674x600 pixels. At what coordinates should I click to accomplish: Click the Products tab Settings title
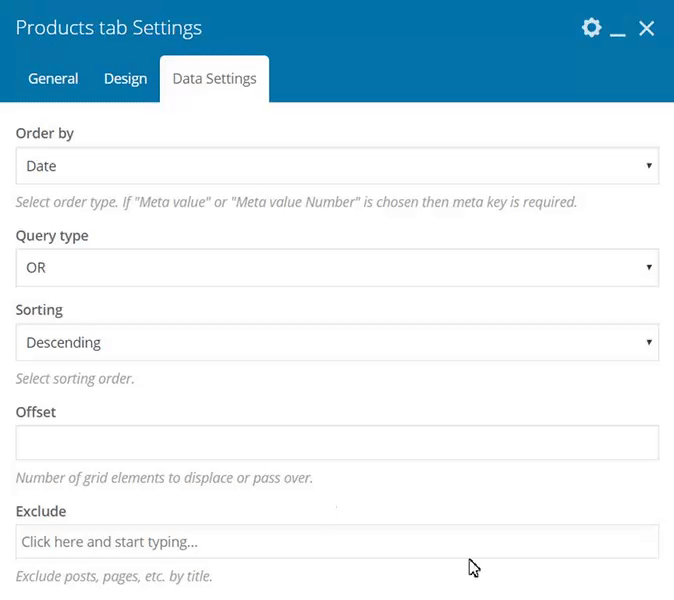click(x=109, y=28)
